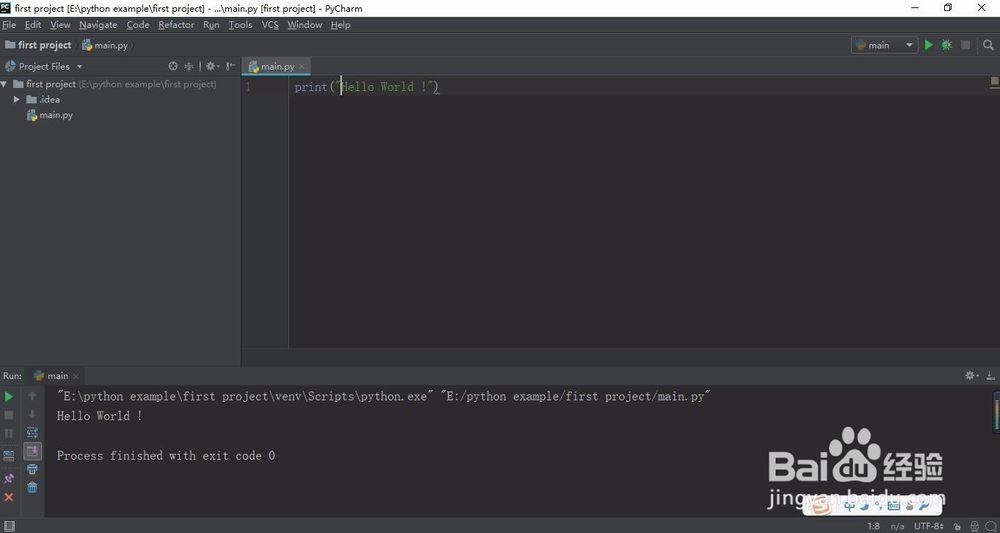Open Search Everywhere magnifier icon
Viewport: 1000px width, 533px height.
(x=988, y=45)
